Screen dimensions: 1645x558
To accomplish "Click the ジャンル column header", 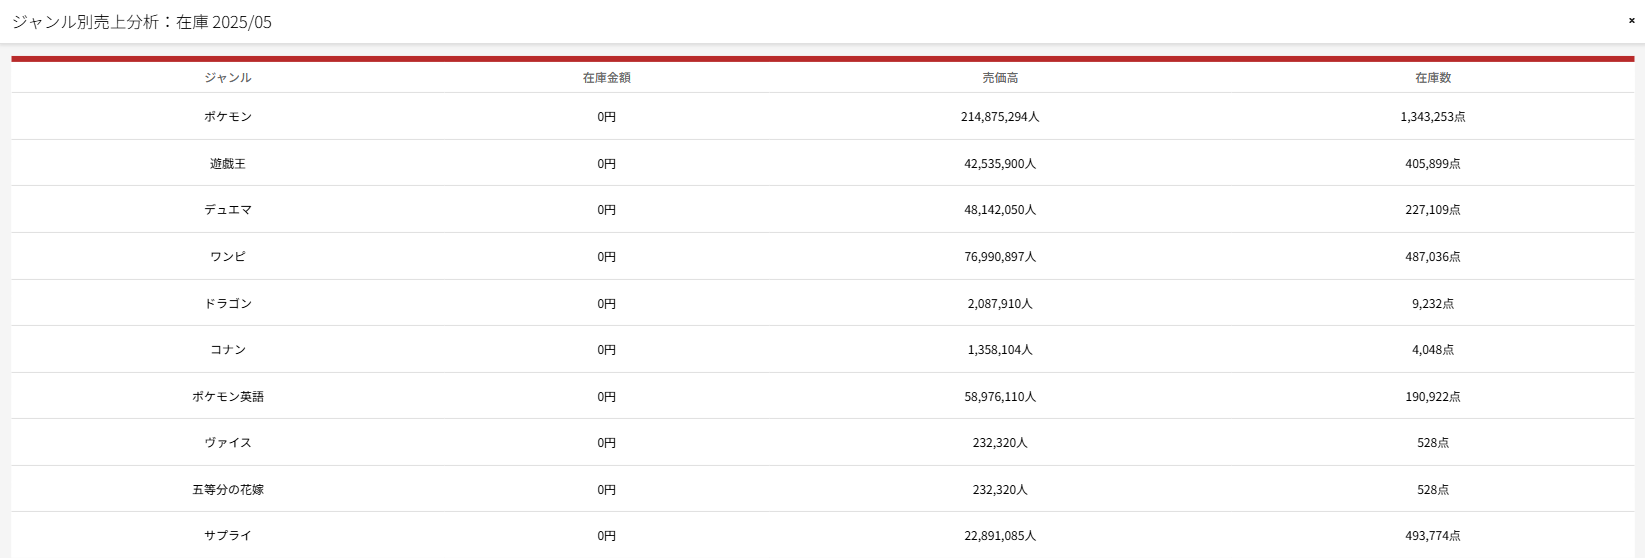I will tap(228, 78).
